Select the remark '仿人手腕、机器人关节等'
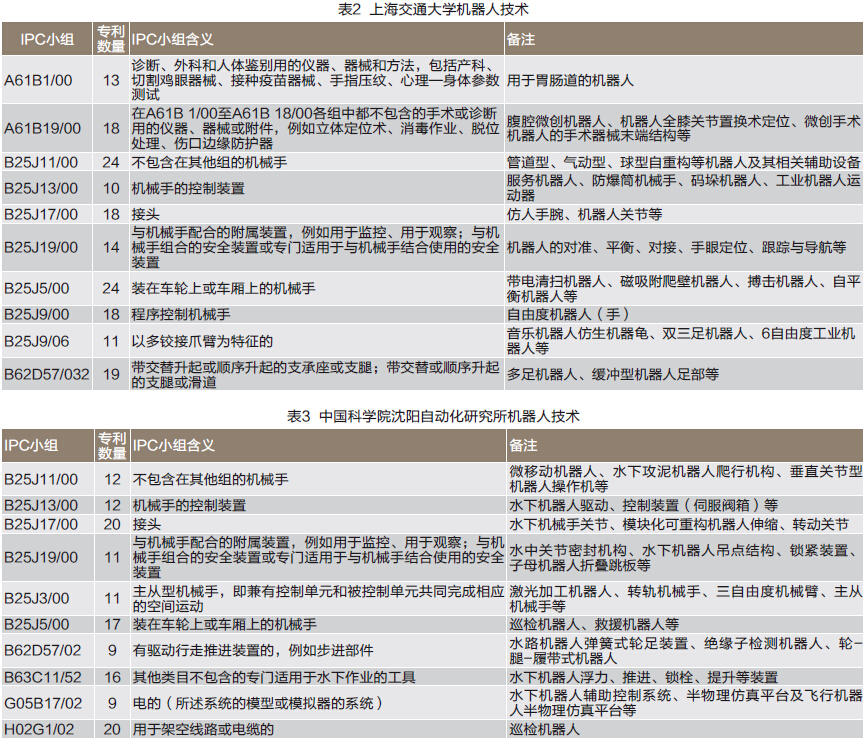 585,214
